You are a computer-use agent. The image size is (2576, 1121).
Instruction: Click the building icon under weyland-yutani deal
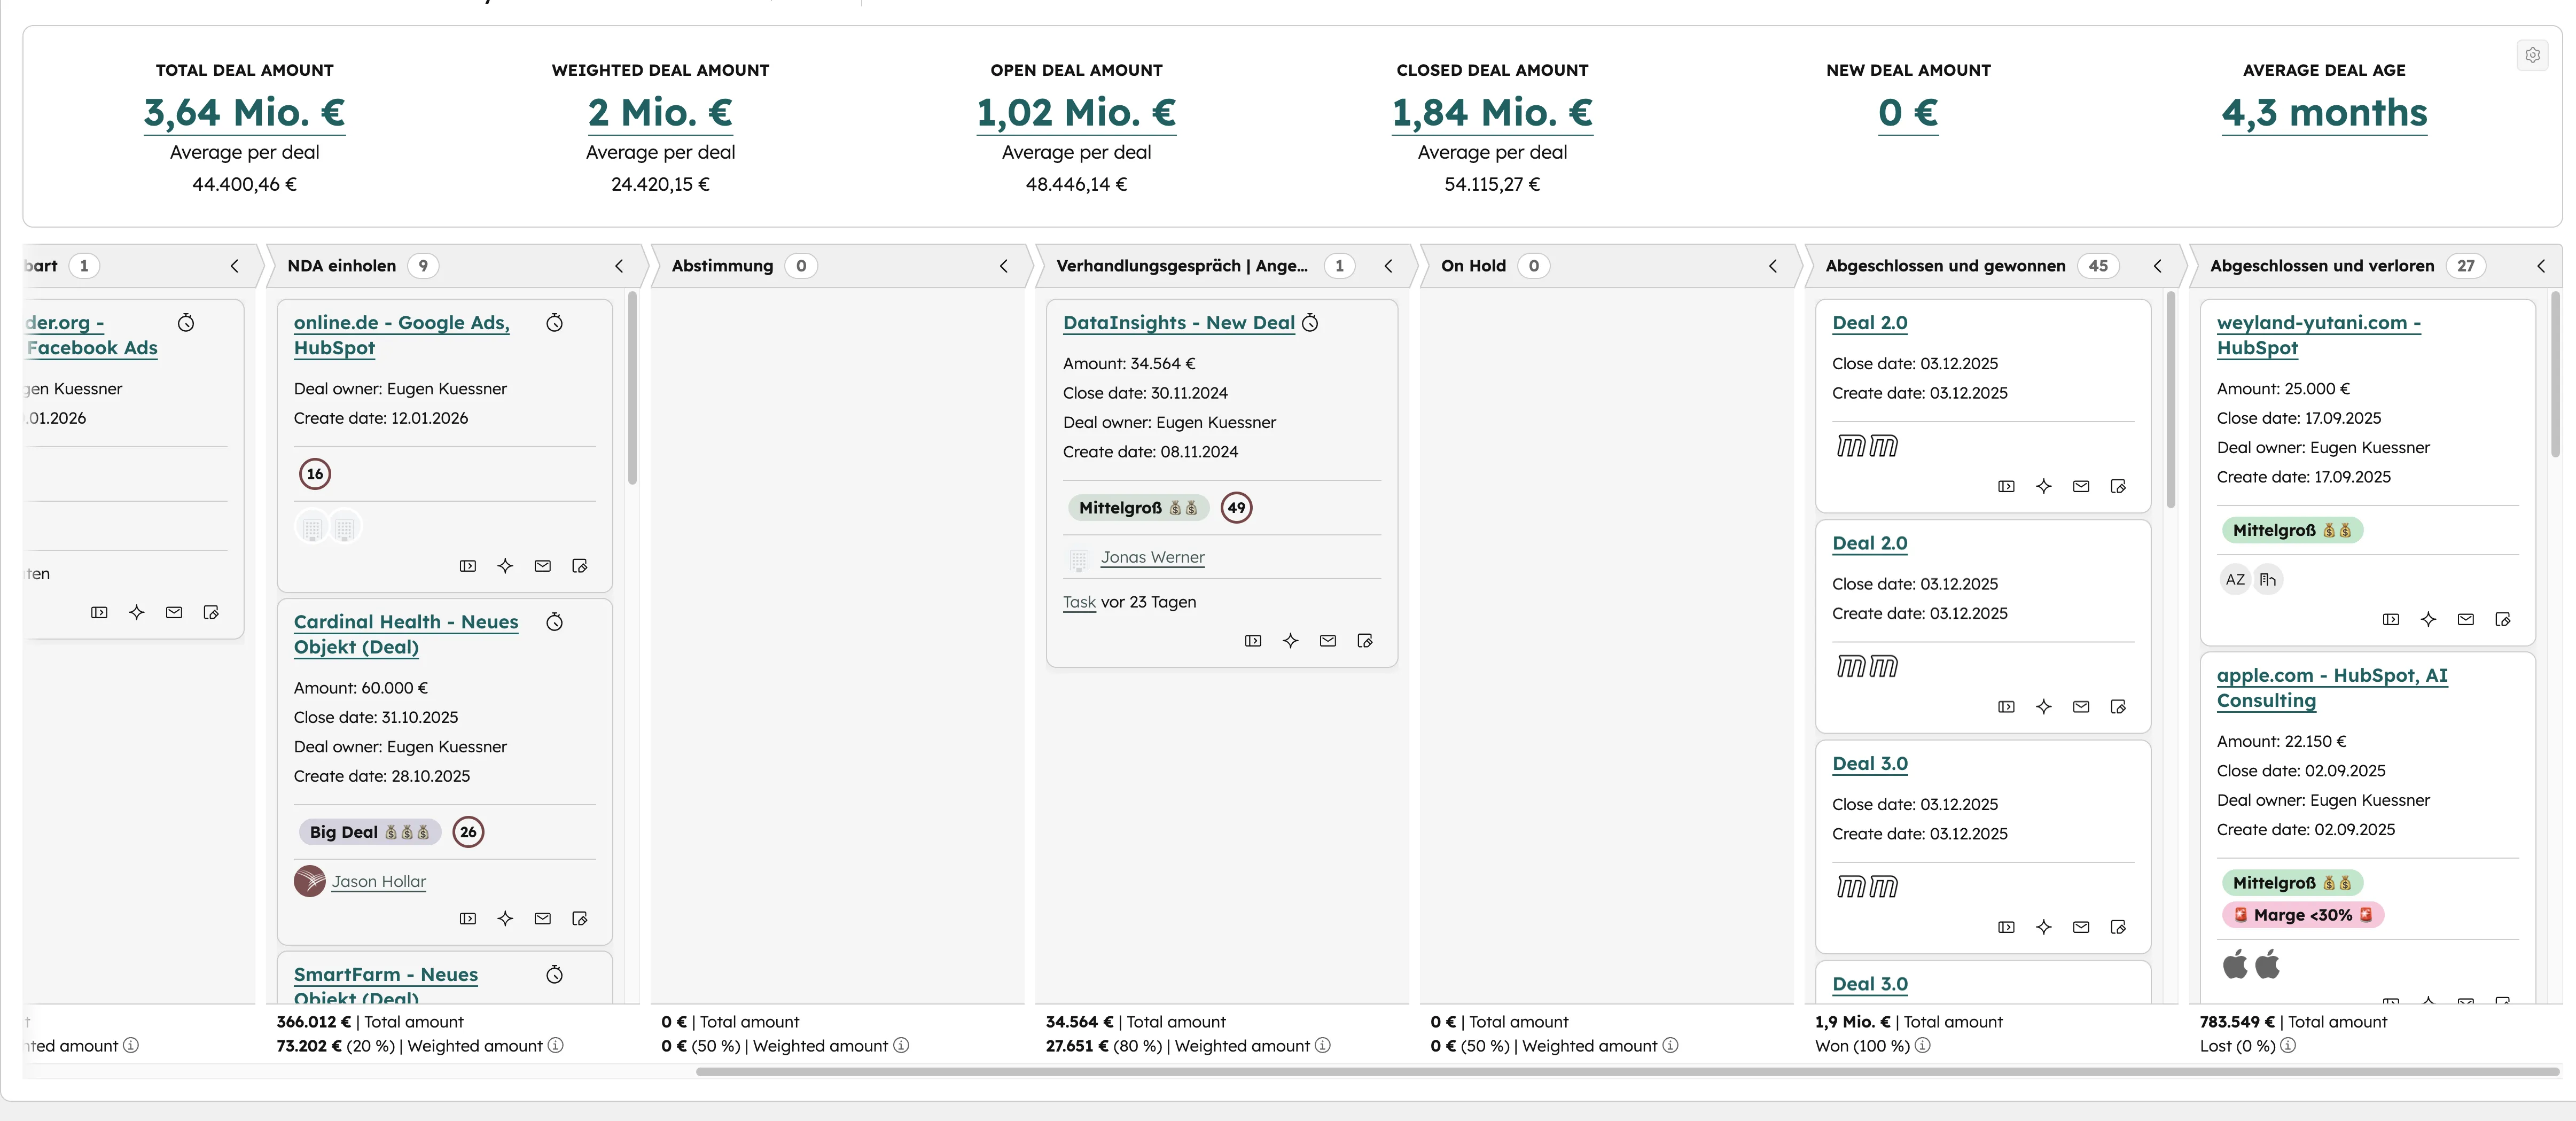point(2267,579)
